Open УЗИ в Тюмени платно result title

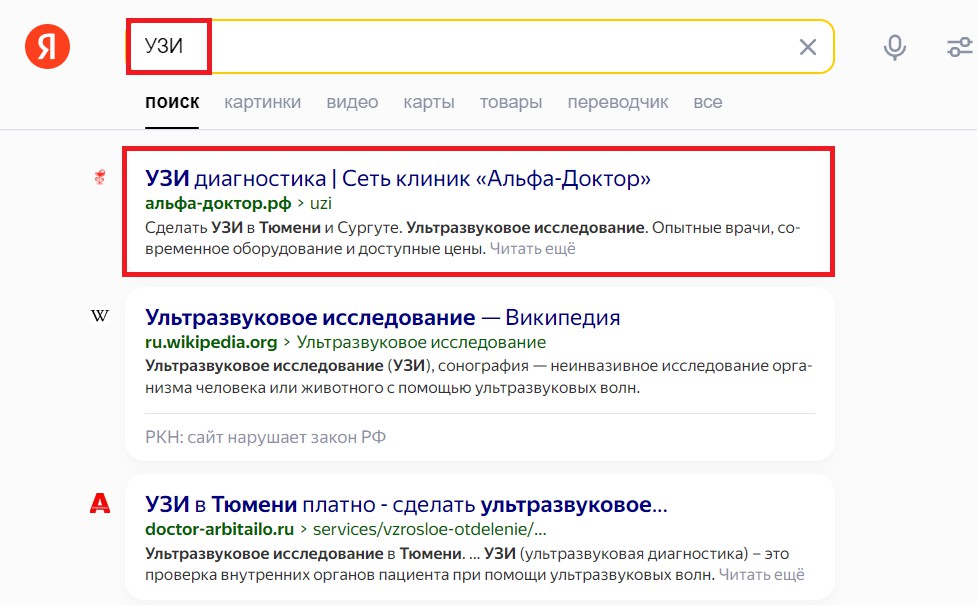[x=406, y=505]
